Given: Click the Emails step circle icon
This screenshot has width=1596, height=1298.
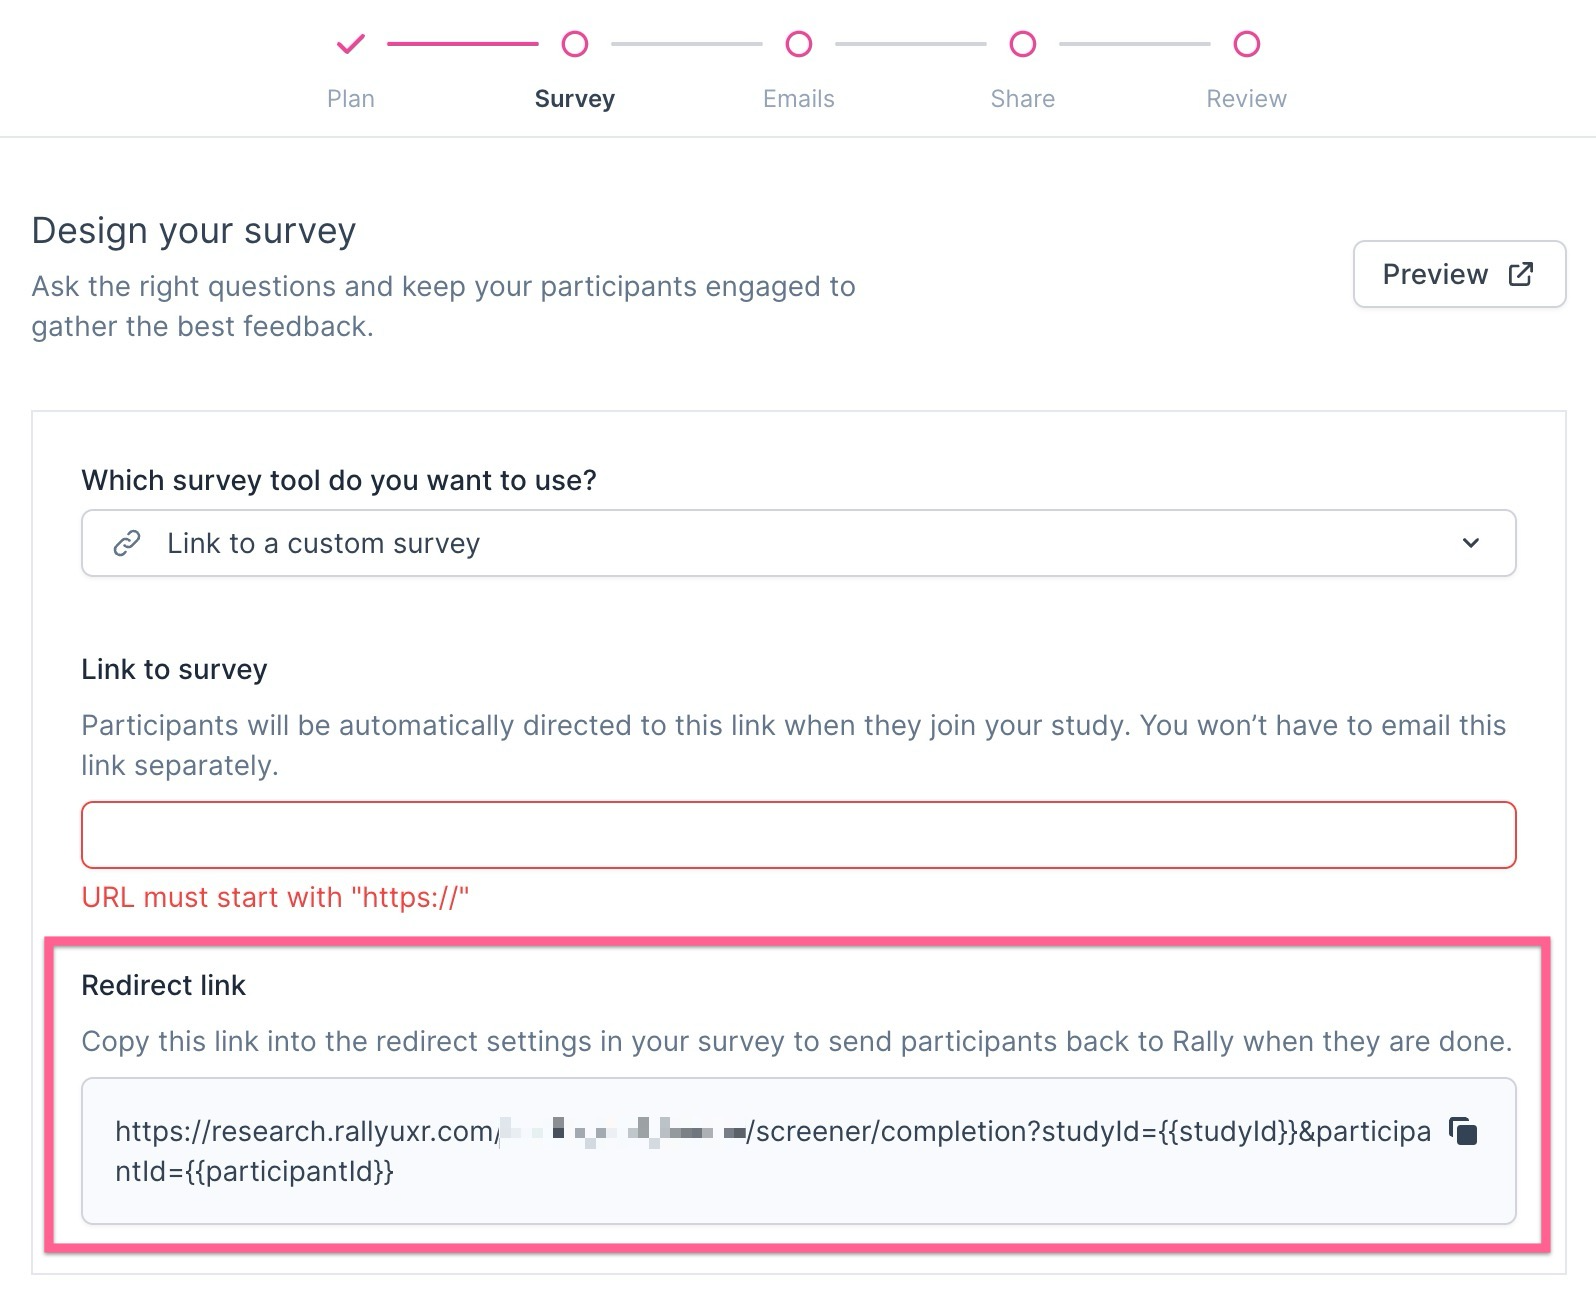Looking at the screenshot, I should point(799,44).
